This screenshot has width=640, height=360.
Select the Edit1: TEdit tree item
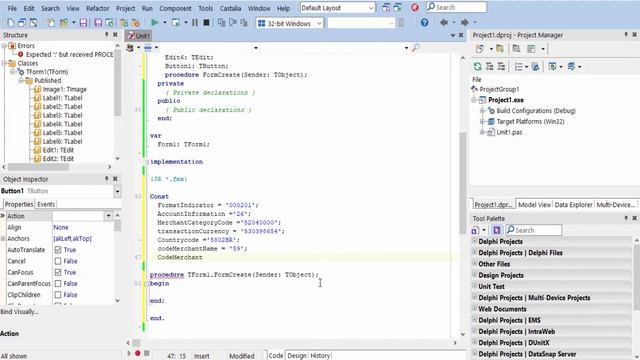coord(58,150)
